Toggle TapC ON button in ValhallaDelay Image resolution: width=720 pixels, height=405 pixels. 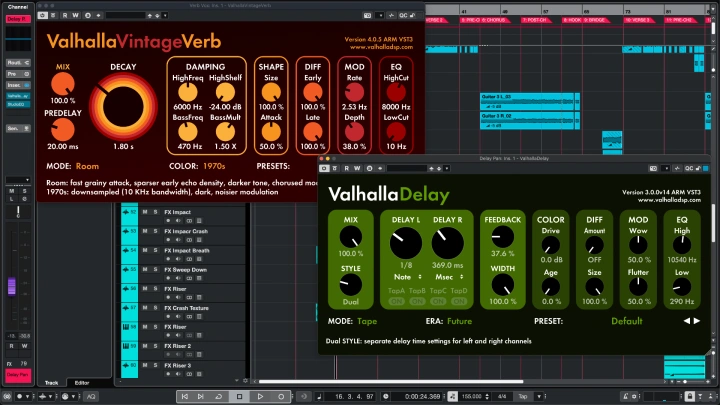click(x=438, y=301)
